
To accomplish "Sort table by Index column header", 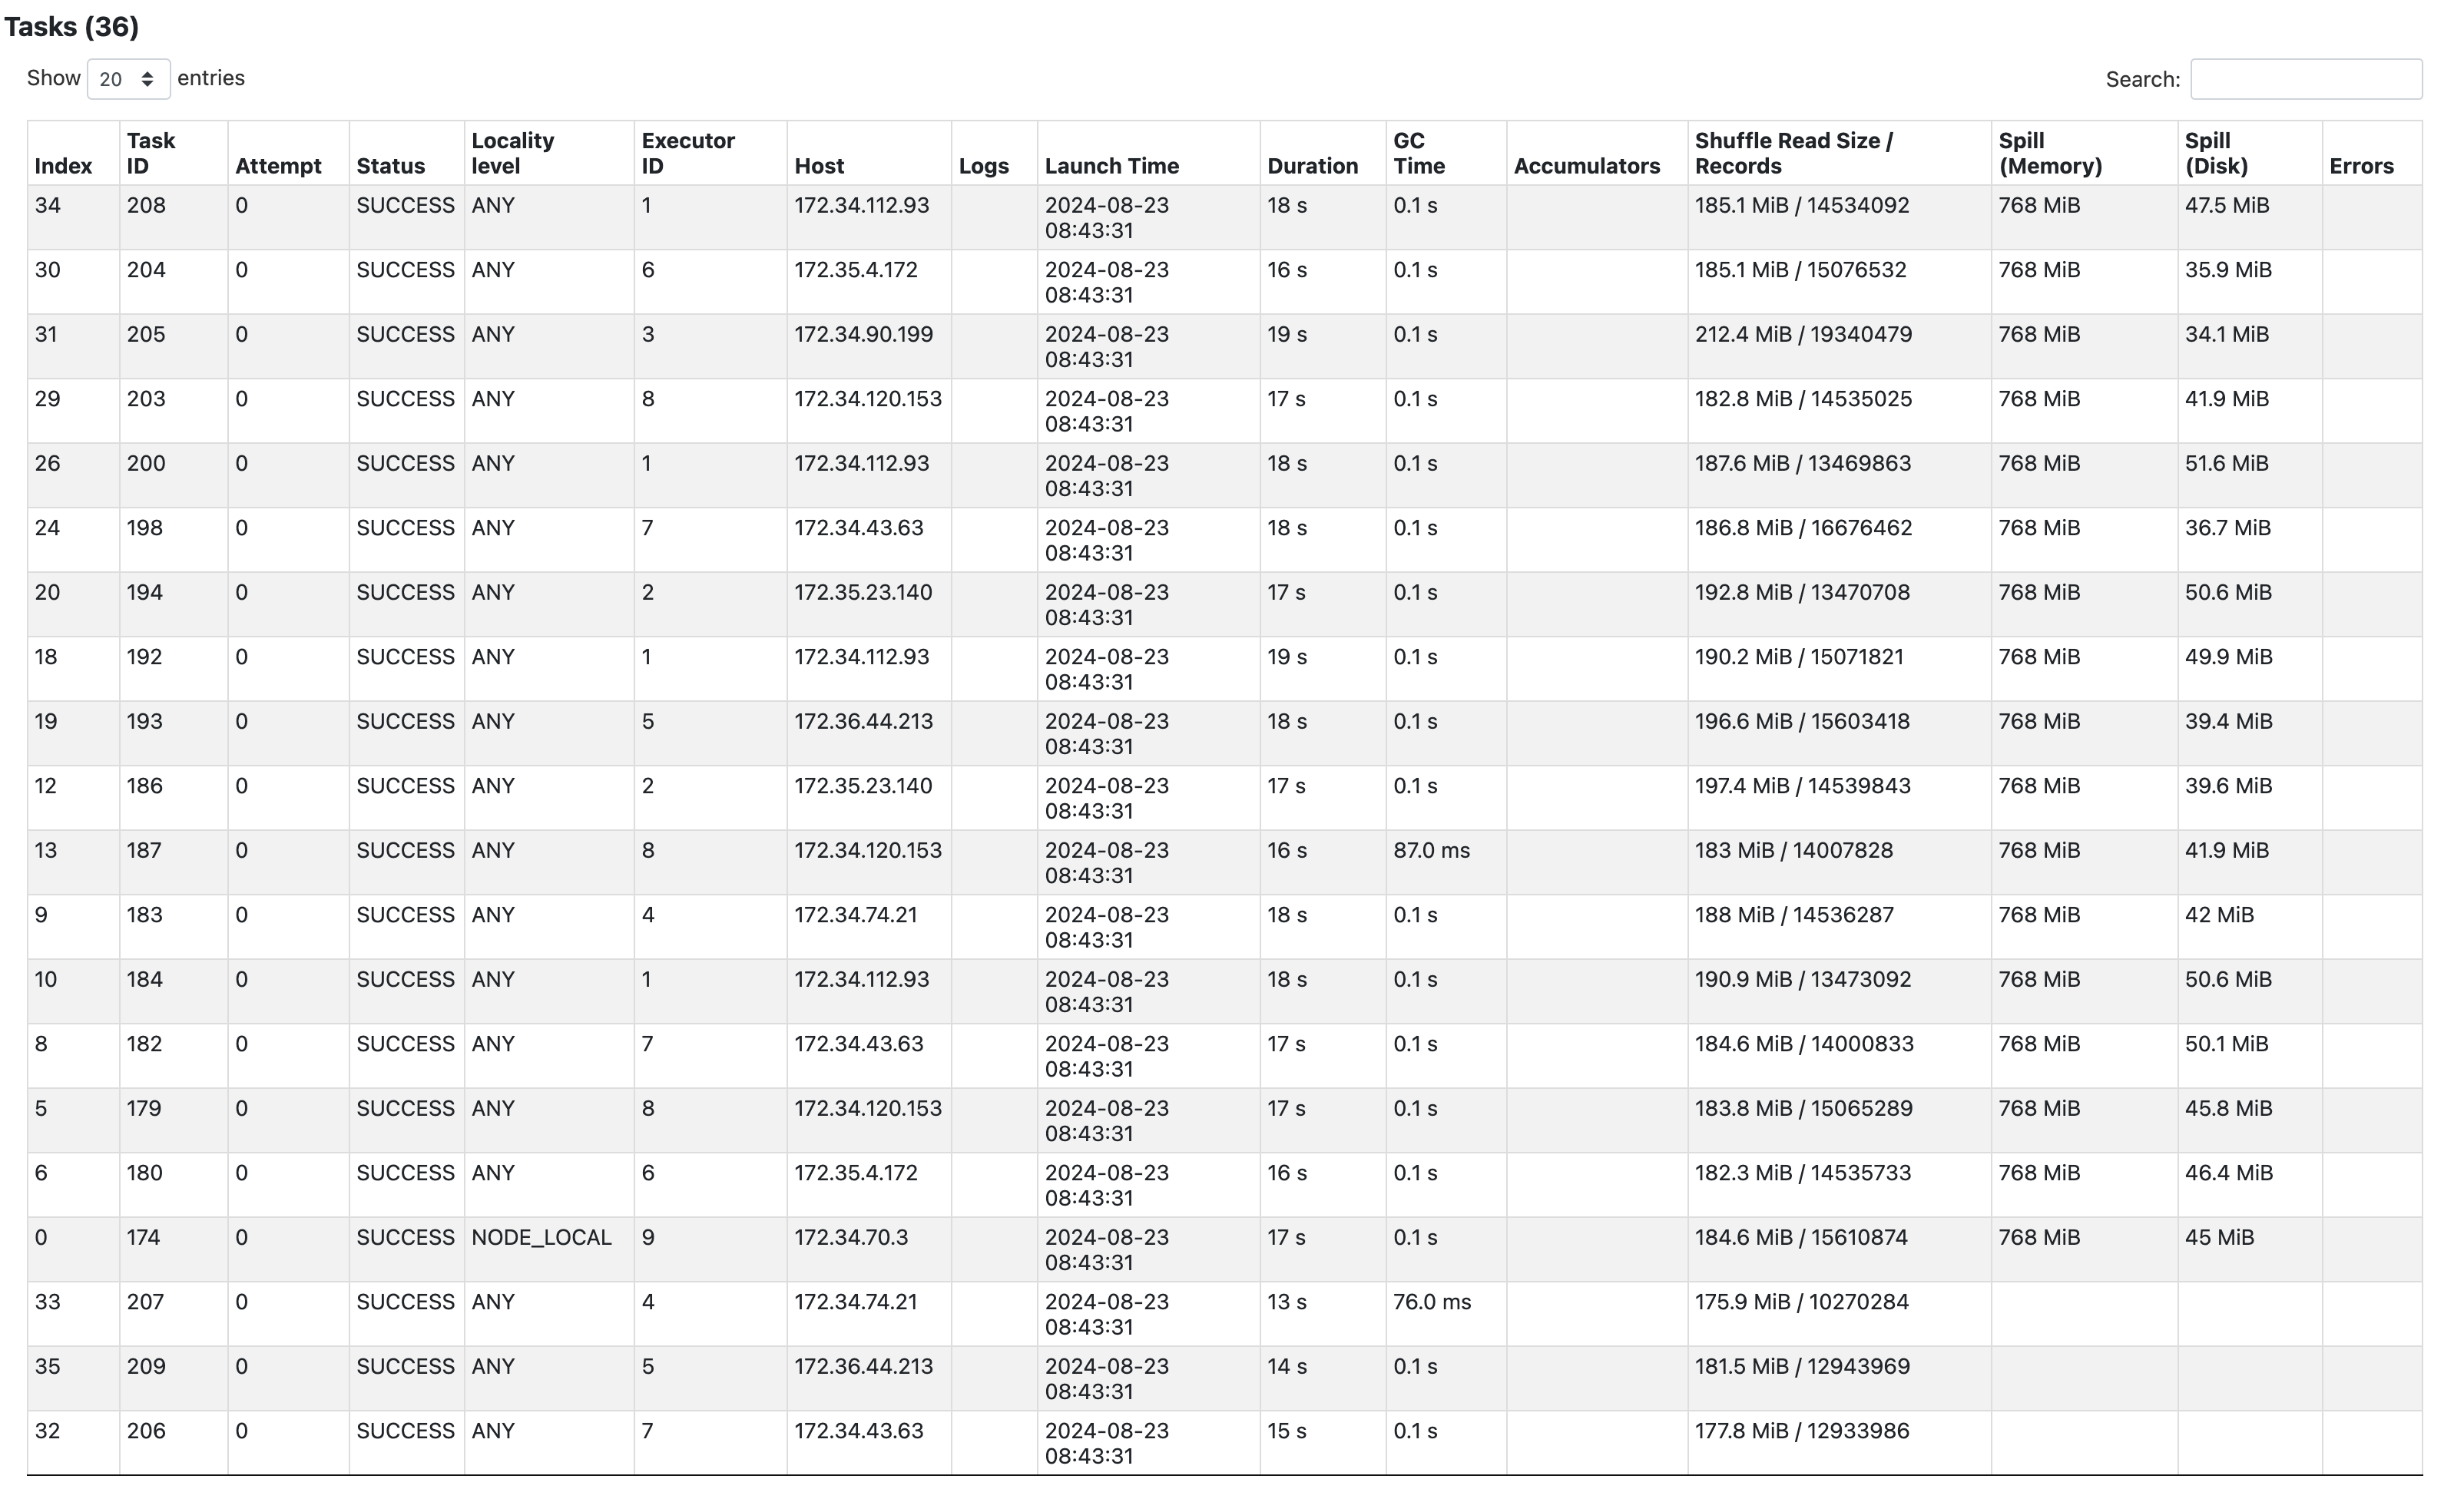I will coord(63,166).
